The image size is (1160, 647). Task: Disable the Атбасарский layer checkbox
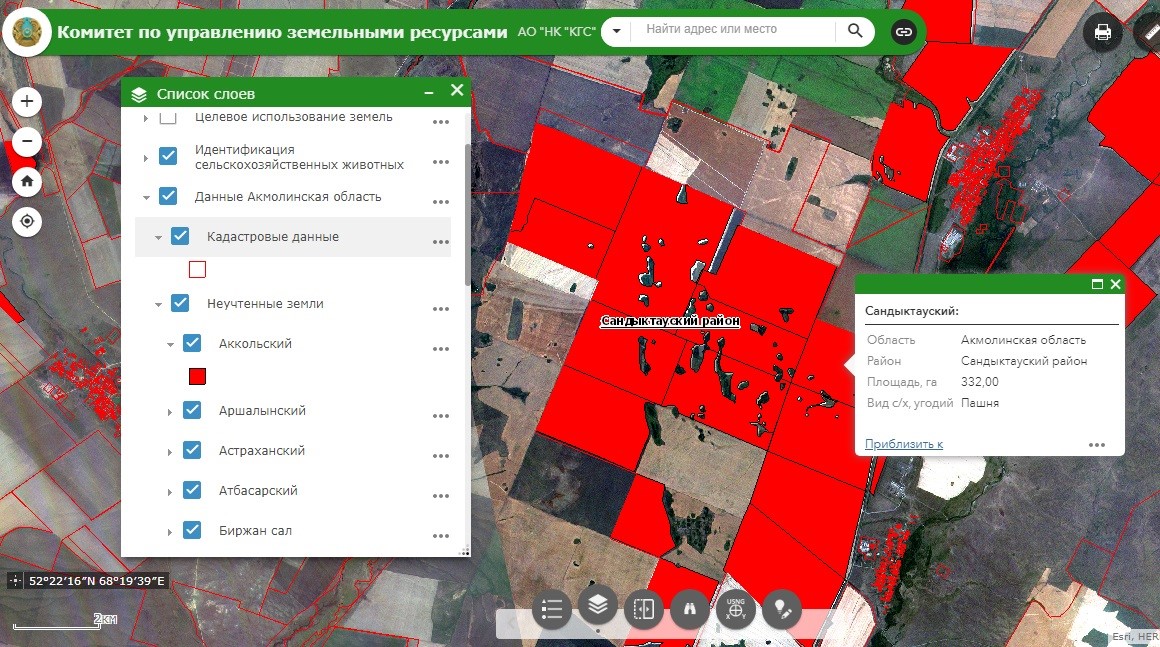point(192,490)
